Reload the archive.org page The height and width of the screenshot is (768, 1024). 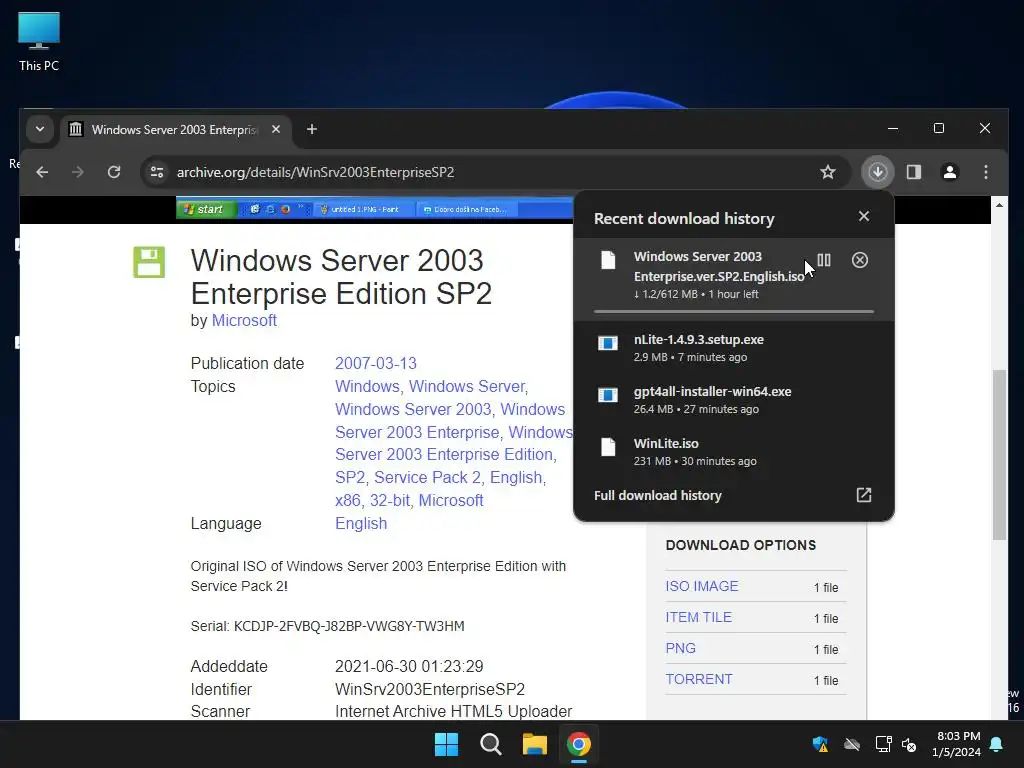coord(114,172)
